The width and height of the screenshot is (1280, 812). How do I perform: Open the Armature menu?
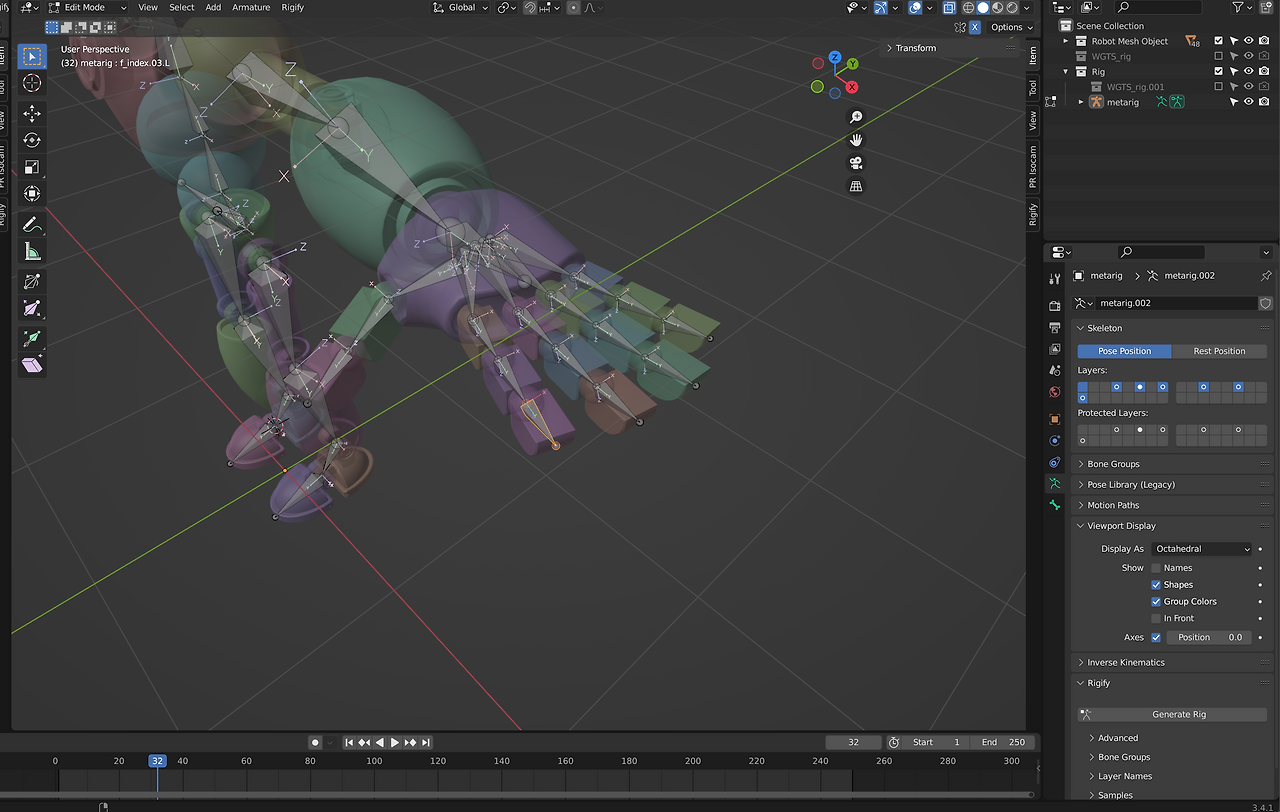[x=251, y=7]
